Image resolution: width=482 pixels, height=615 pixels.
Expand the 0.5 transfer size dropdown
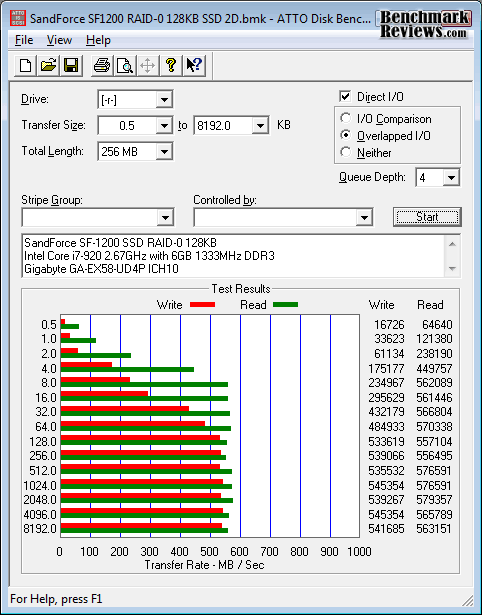pyautogui.click(x=164, y=126)
